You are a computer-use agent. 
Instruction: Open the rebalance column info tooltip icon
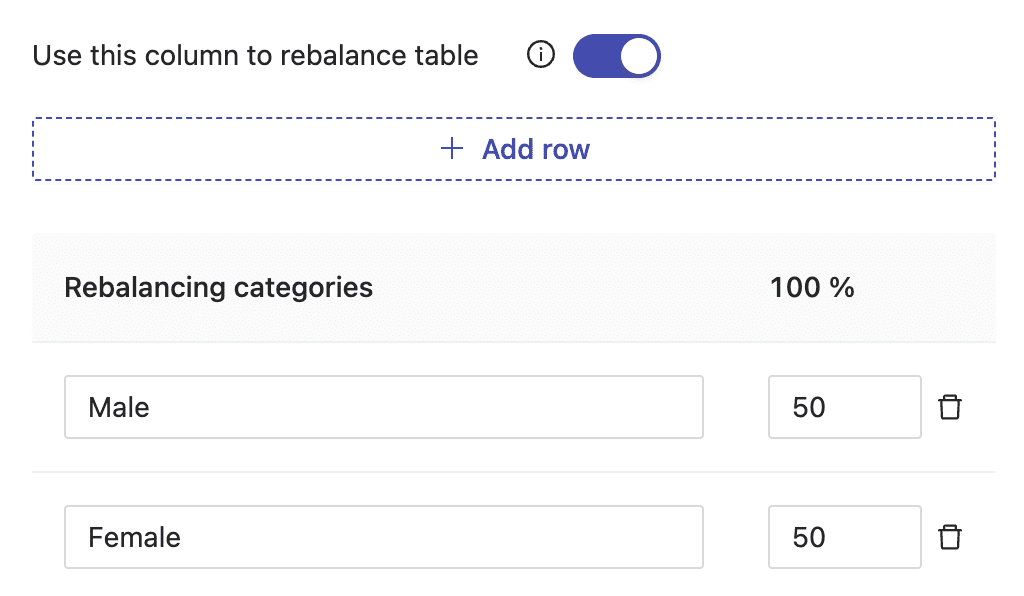pos(541,55)
